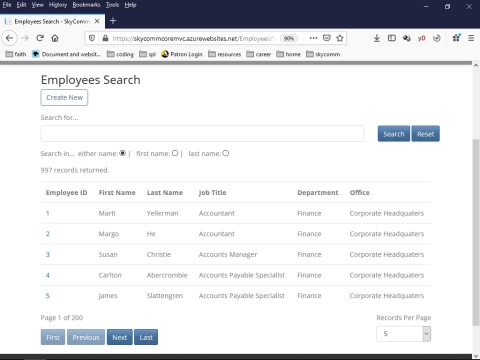Open the spl bookmarks folder
This screenshot has height=360, width=480.
tap(147, 54)
